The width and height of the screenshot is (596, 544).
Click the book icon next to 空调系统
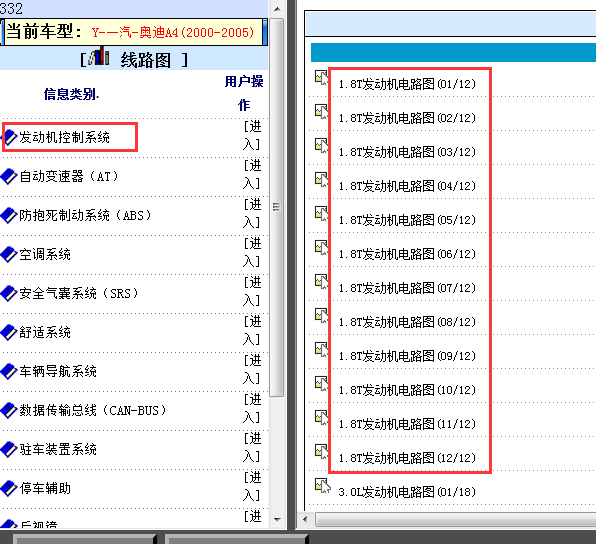[9, 254]
